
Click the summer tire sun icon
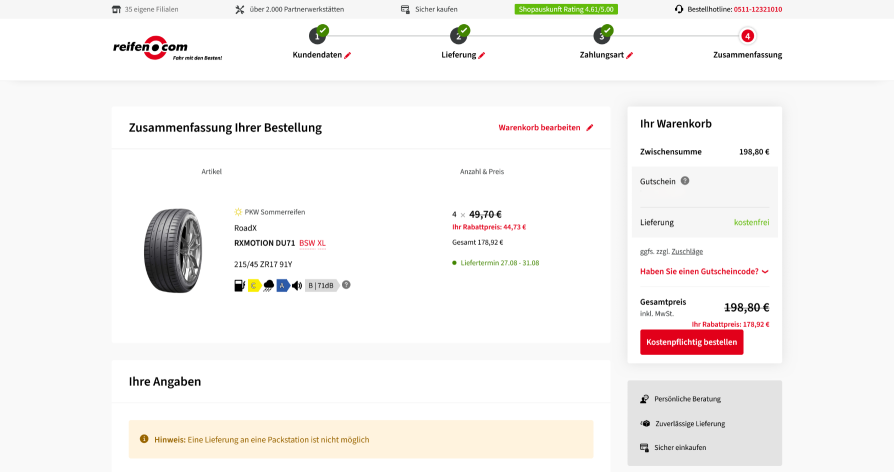point(238,212)
